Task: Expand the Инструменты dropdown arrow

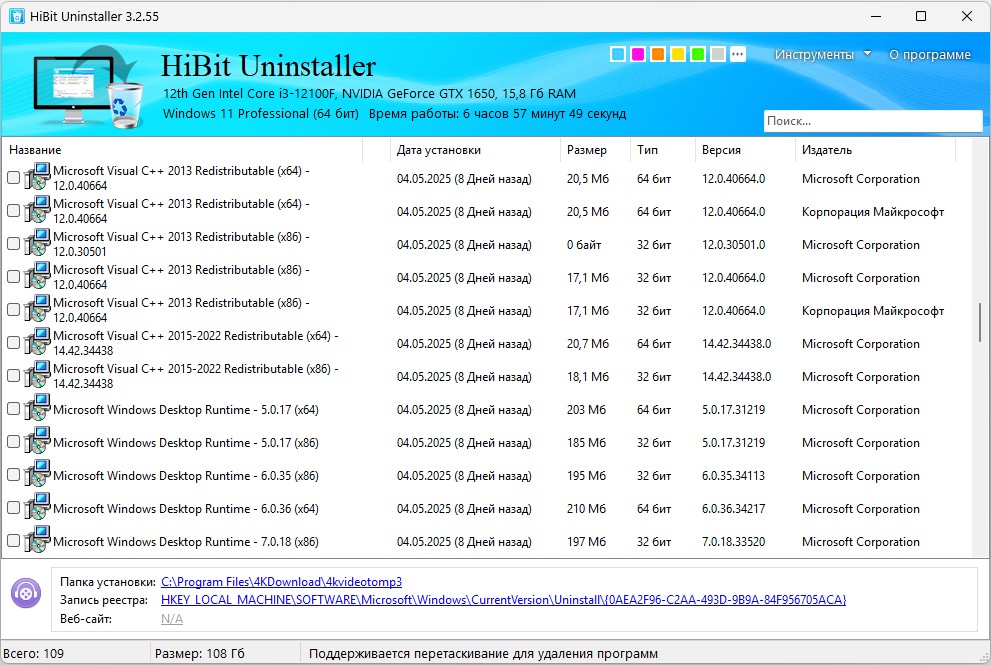Action: (x=867, y=54)
